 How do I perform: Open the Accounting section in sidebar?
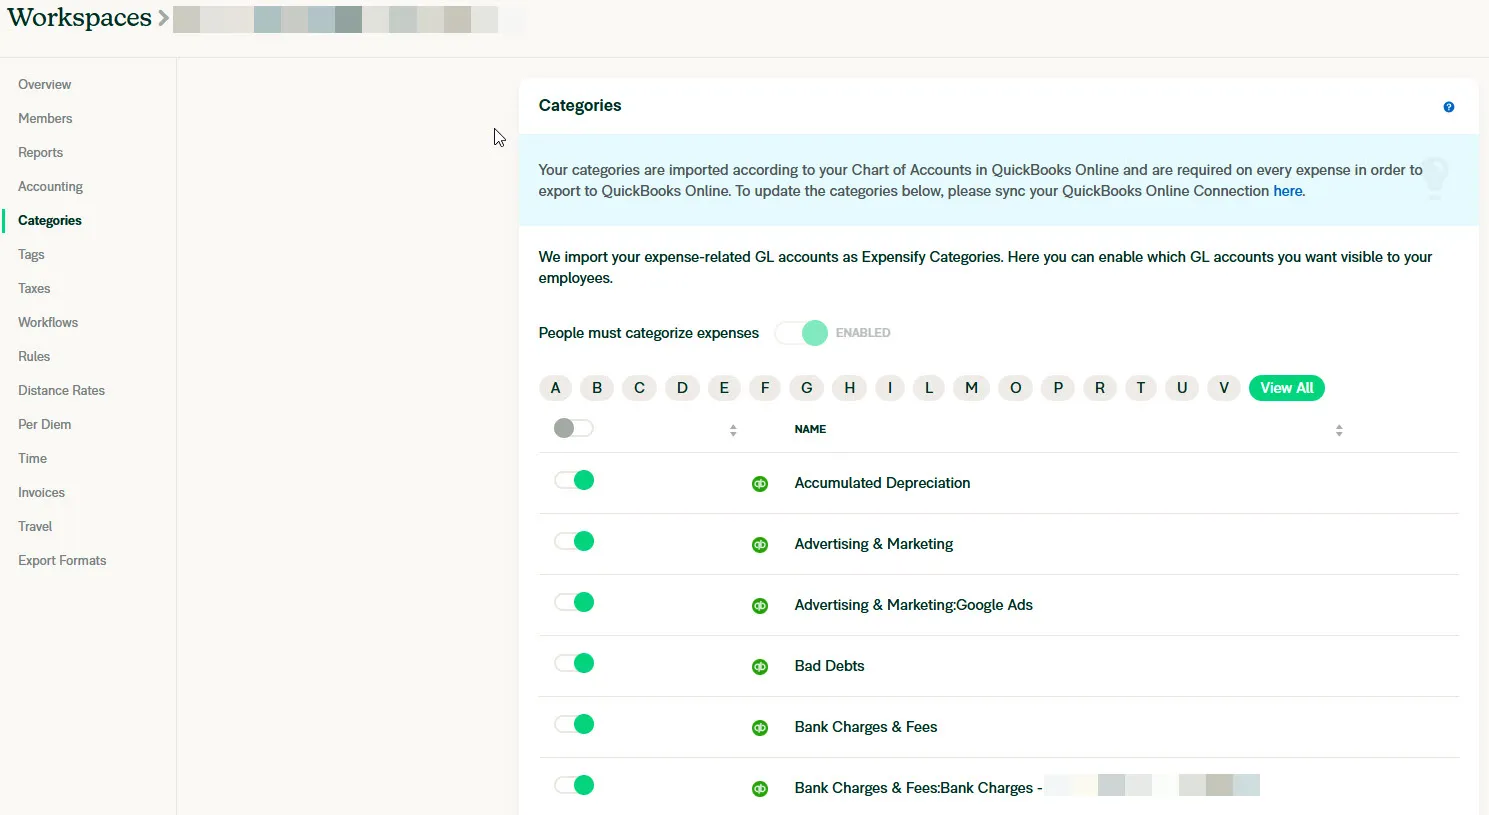click(x=50, y=187)
